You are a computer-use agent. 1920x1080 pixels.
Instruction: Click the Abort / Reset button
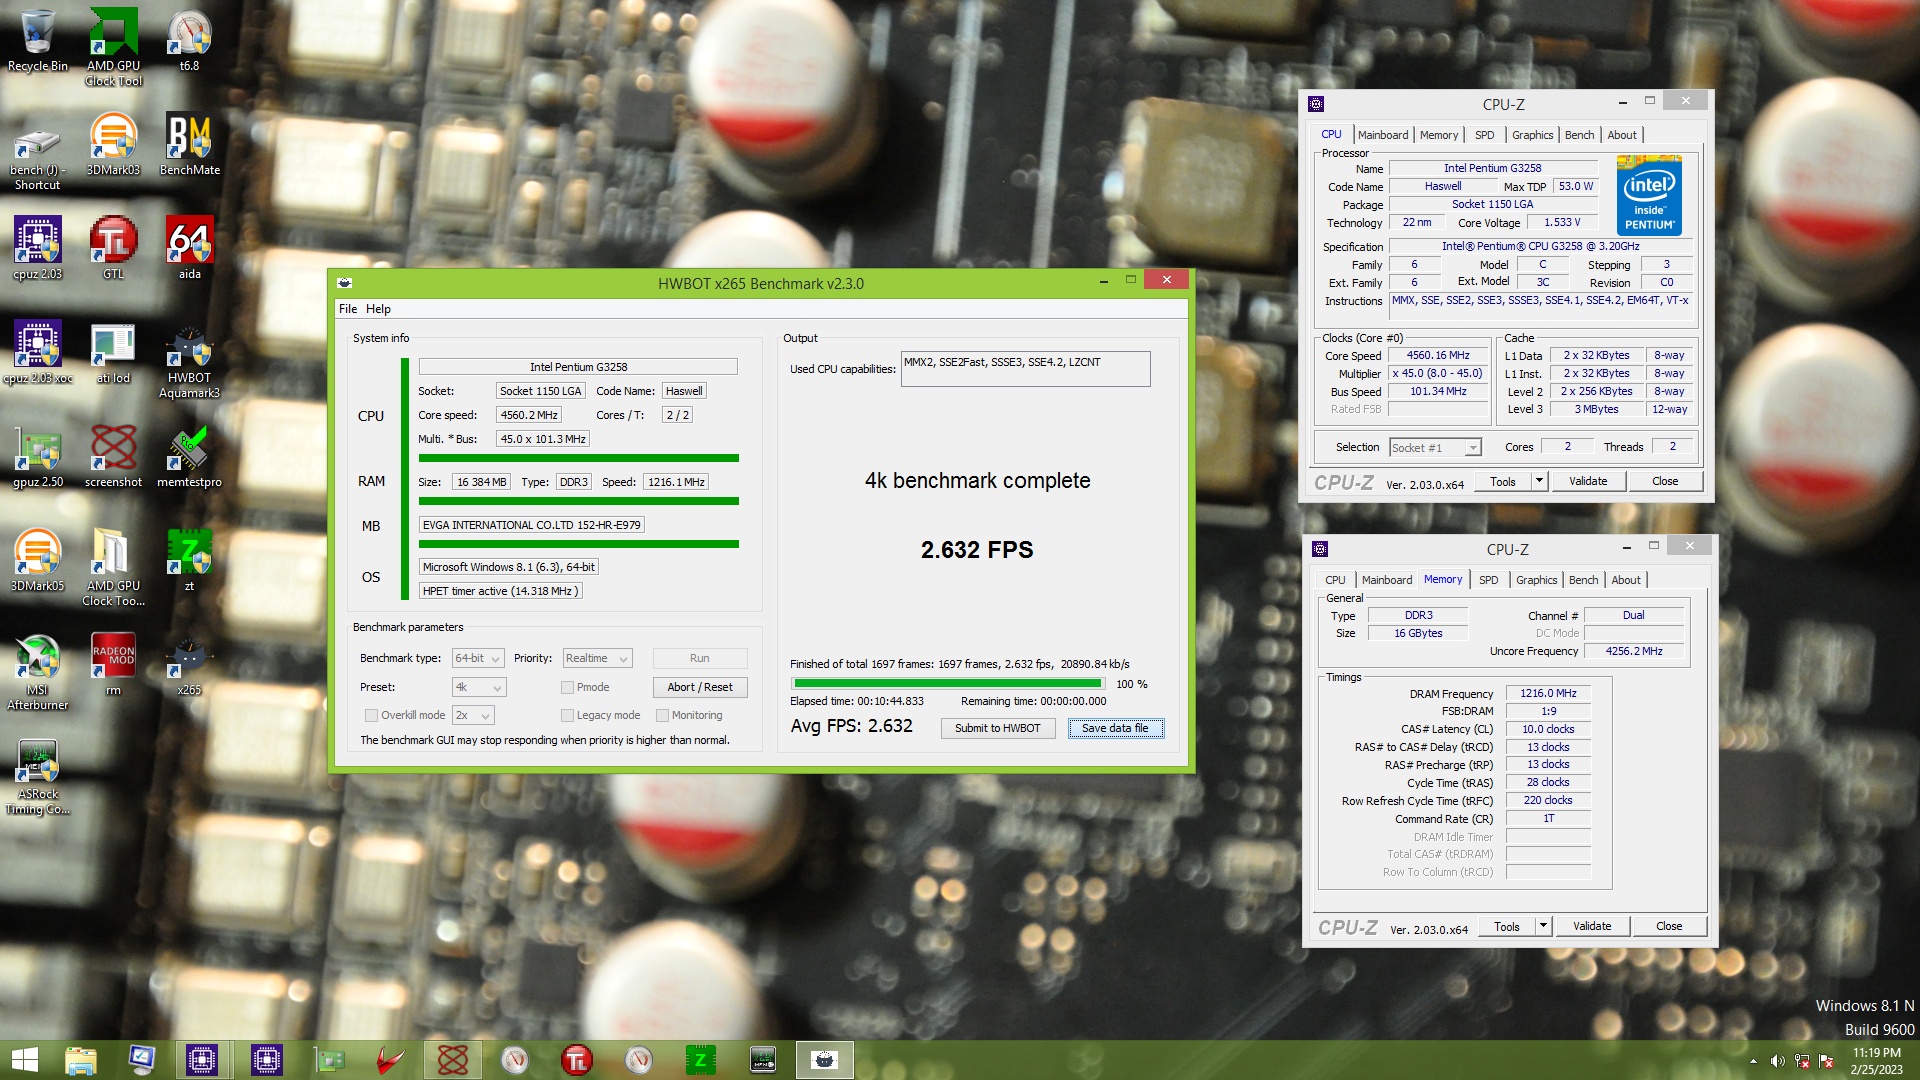[x=700, y=687]
